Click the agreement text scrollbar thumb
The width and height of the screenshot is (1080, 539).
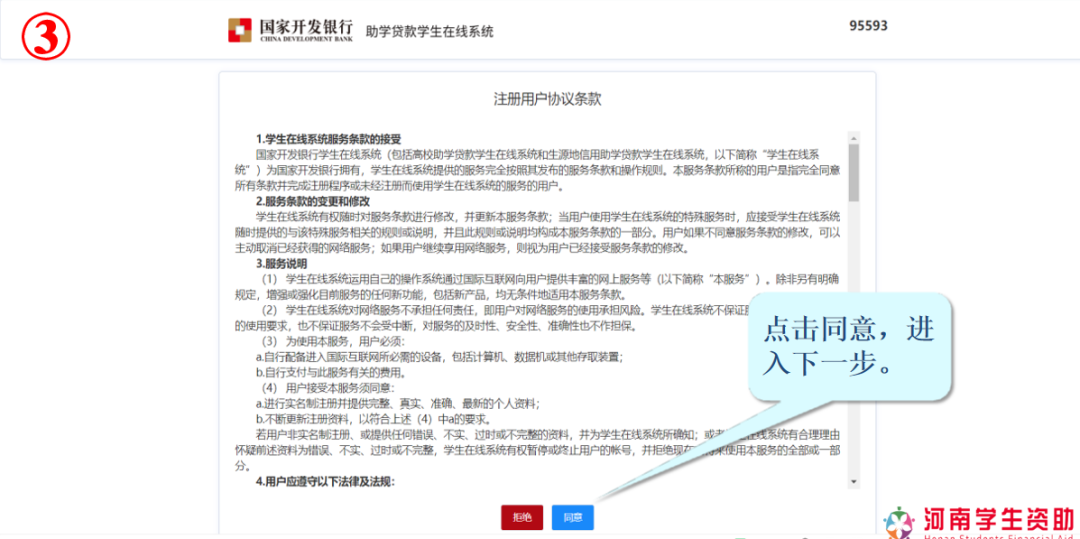(853, 172)
